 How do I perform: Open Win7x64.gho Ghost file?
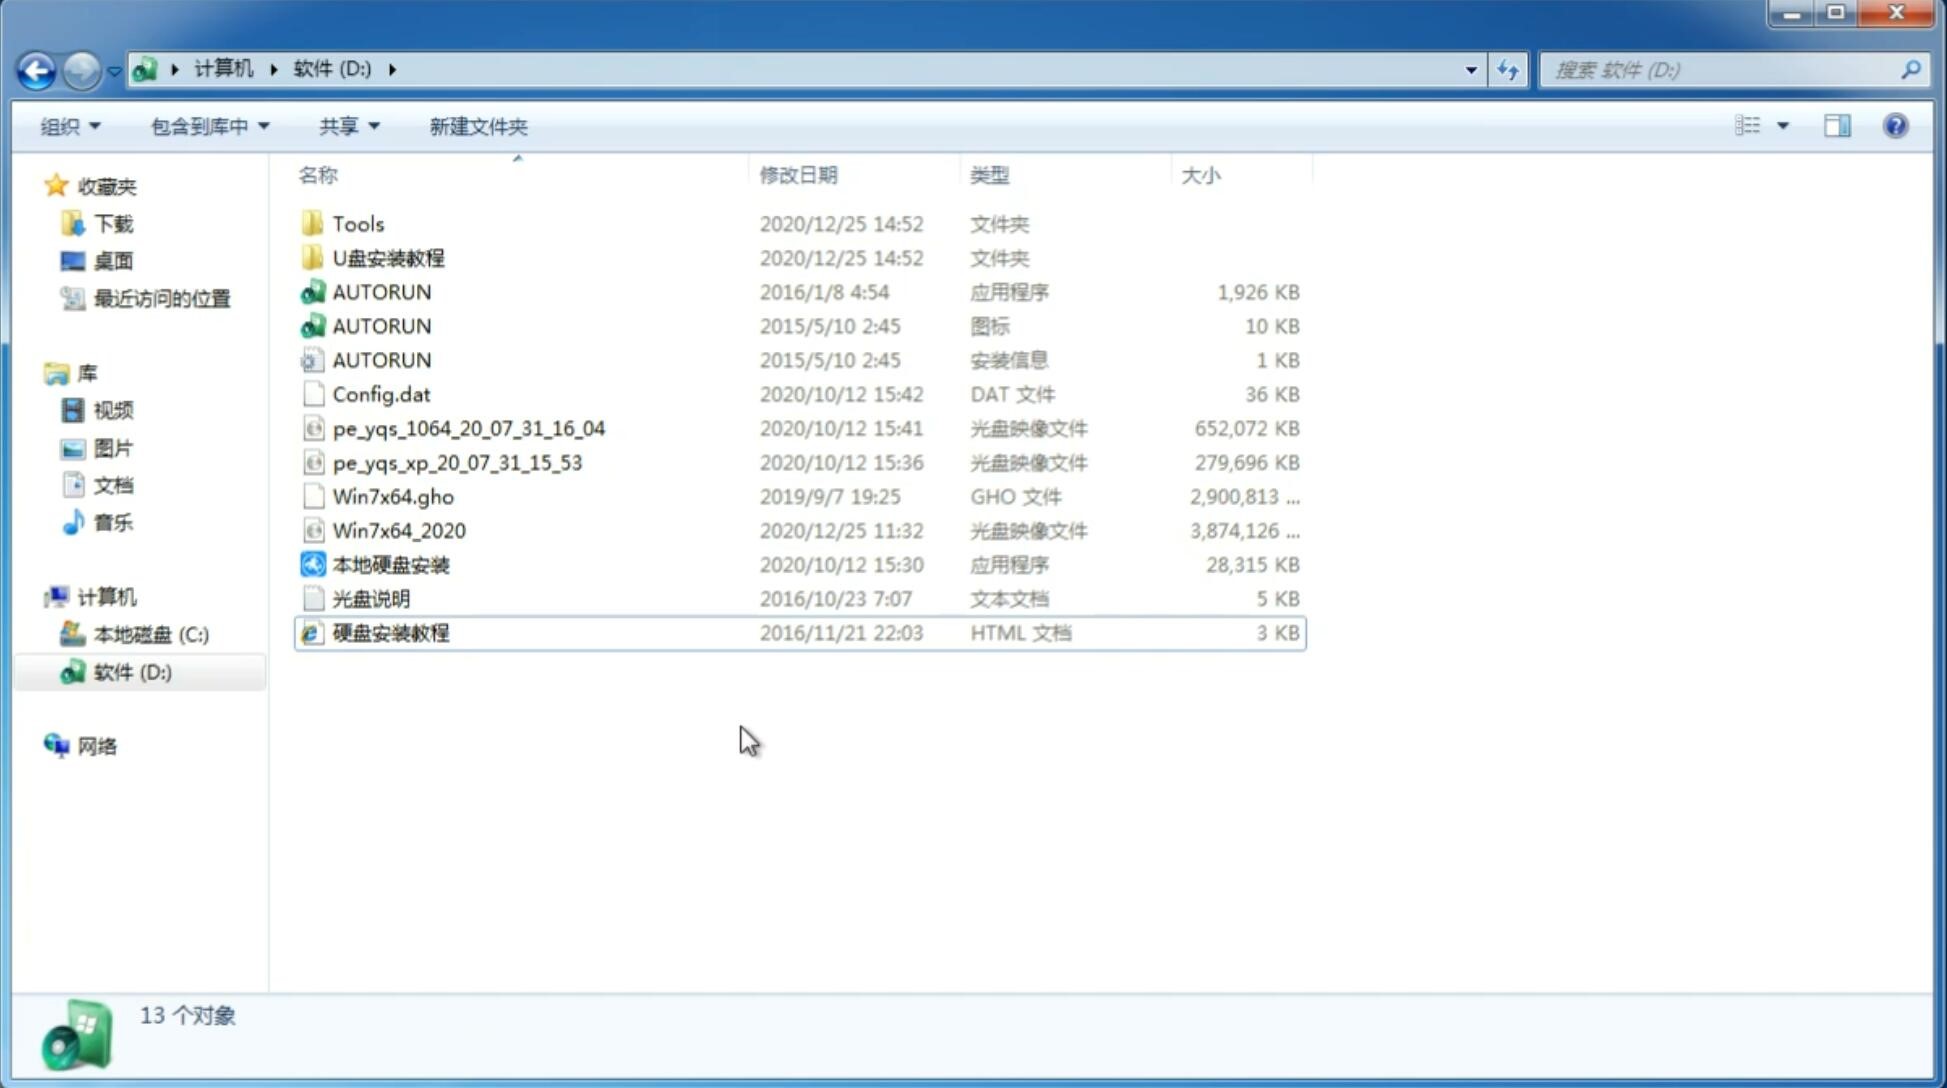(394, 496)
